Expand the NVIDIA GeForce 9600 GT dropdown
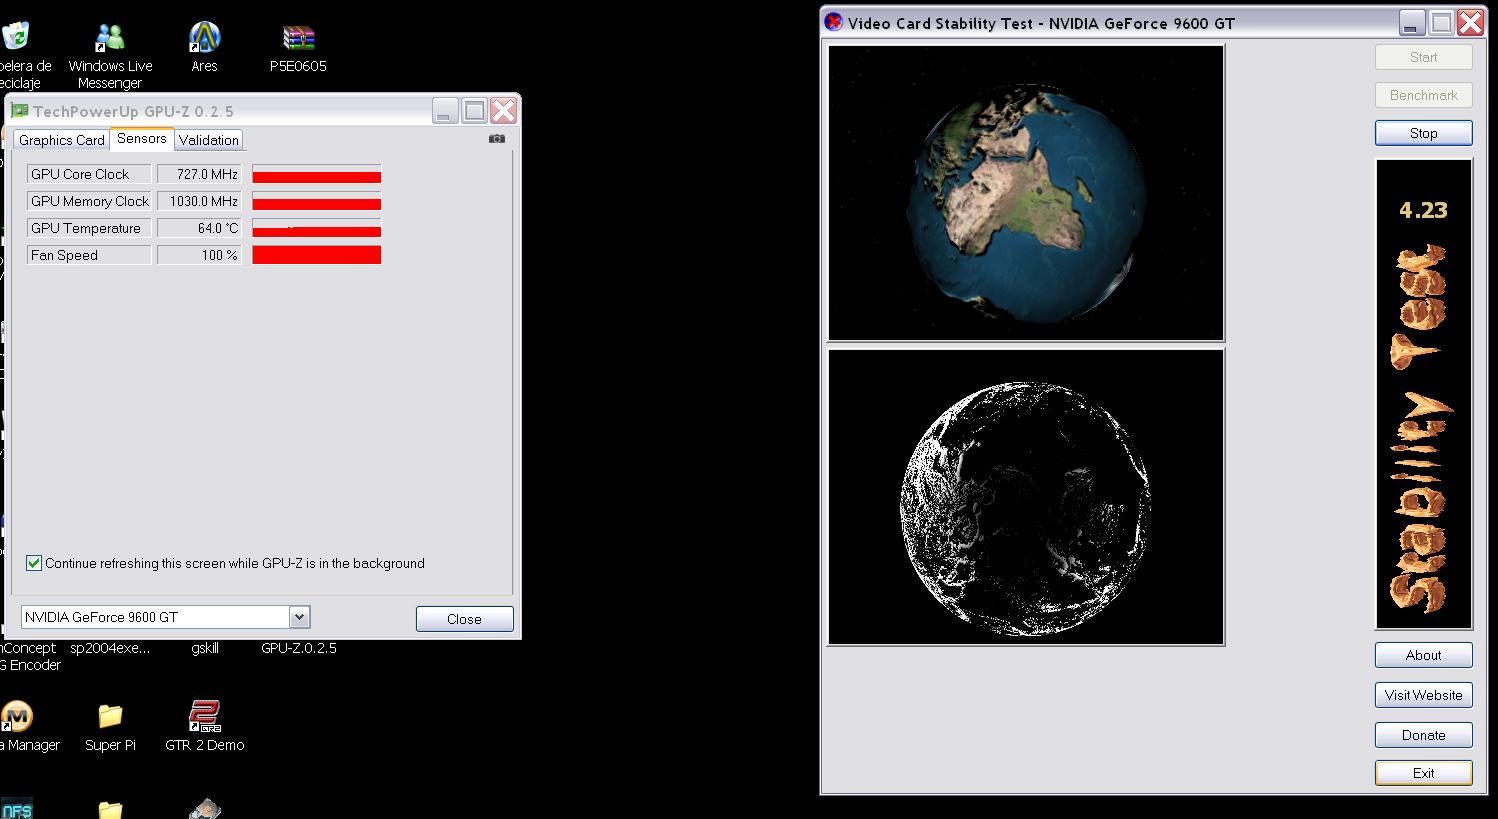1498x819 pixels. click(x=299, y=617)
